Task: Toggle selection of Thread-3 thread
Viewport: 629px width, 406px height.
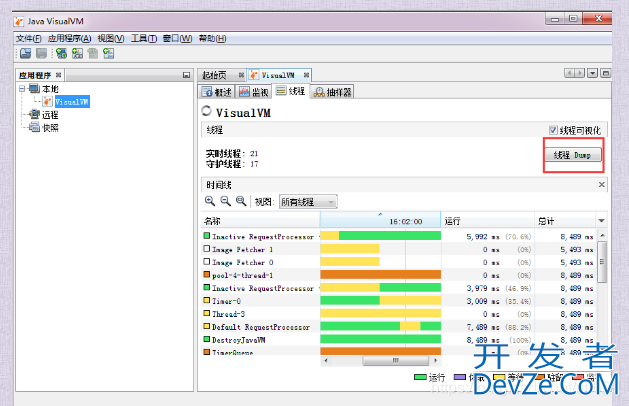Action: click(207, 313)
